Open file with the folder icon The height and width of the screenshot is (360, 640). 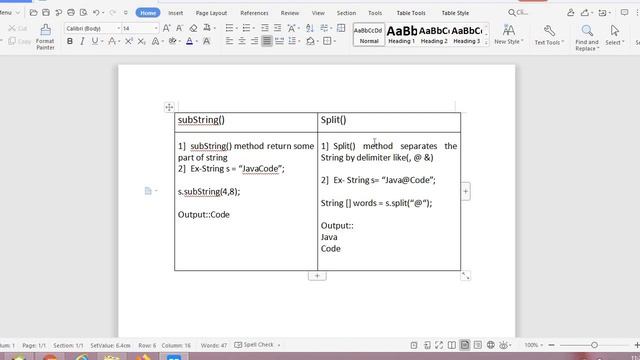coord(33,13)
